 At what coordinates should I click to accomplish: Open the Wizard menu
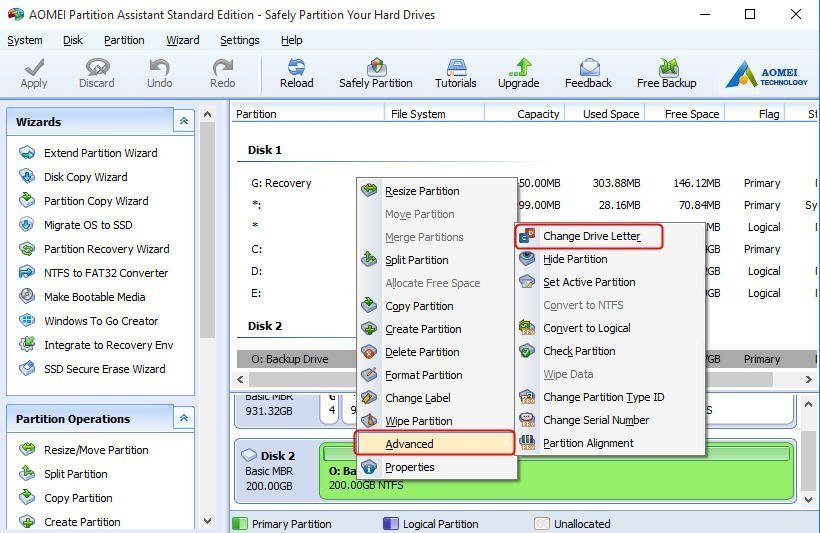pyautogui.click(x=183, y=40)
